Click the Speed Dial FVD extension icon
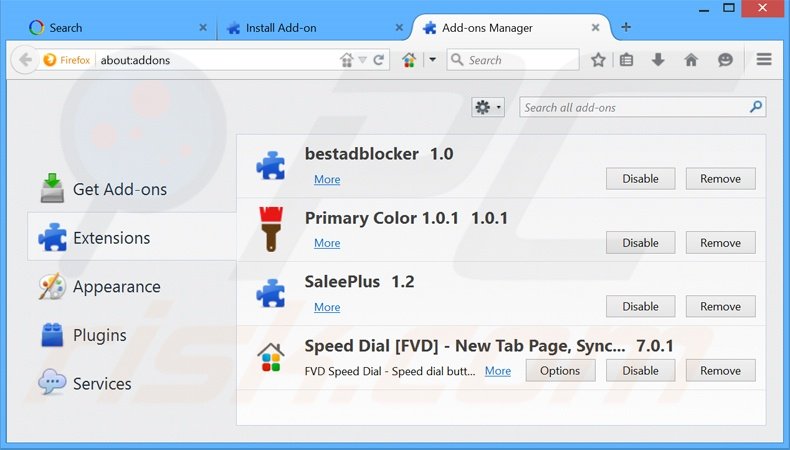Screen dimensions: 790x450 click(271, 357)
